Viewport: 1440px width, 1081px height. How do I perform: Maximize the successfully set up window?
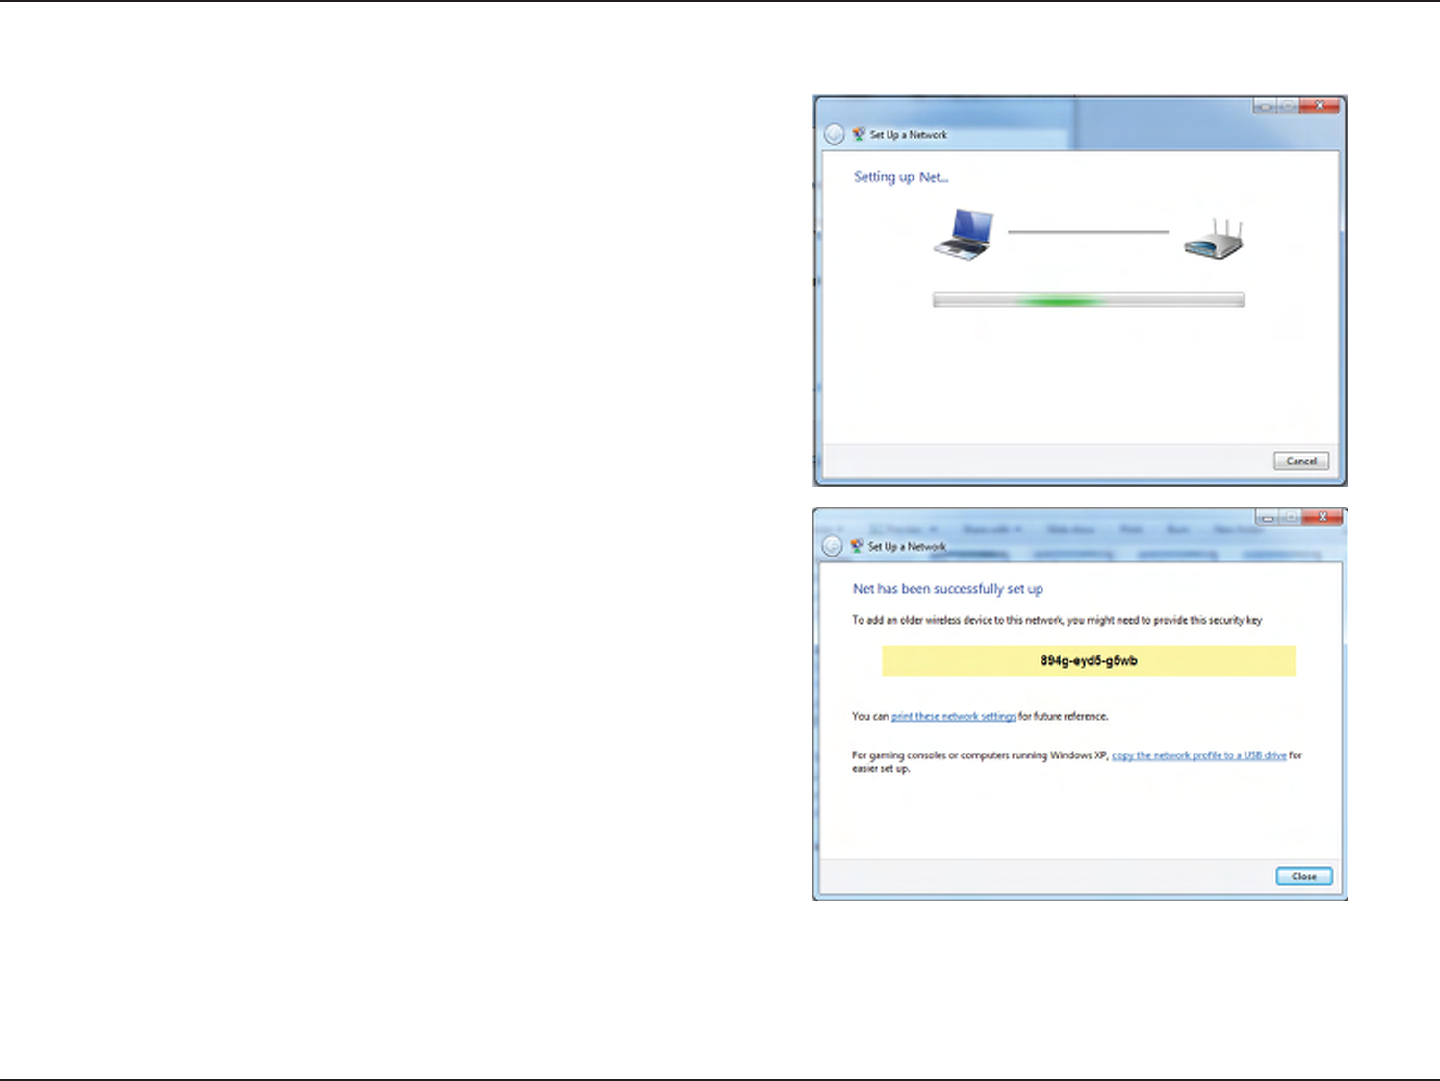coord(1291,517)
